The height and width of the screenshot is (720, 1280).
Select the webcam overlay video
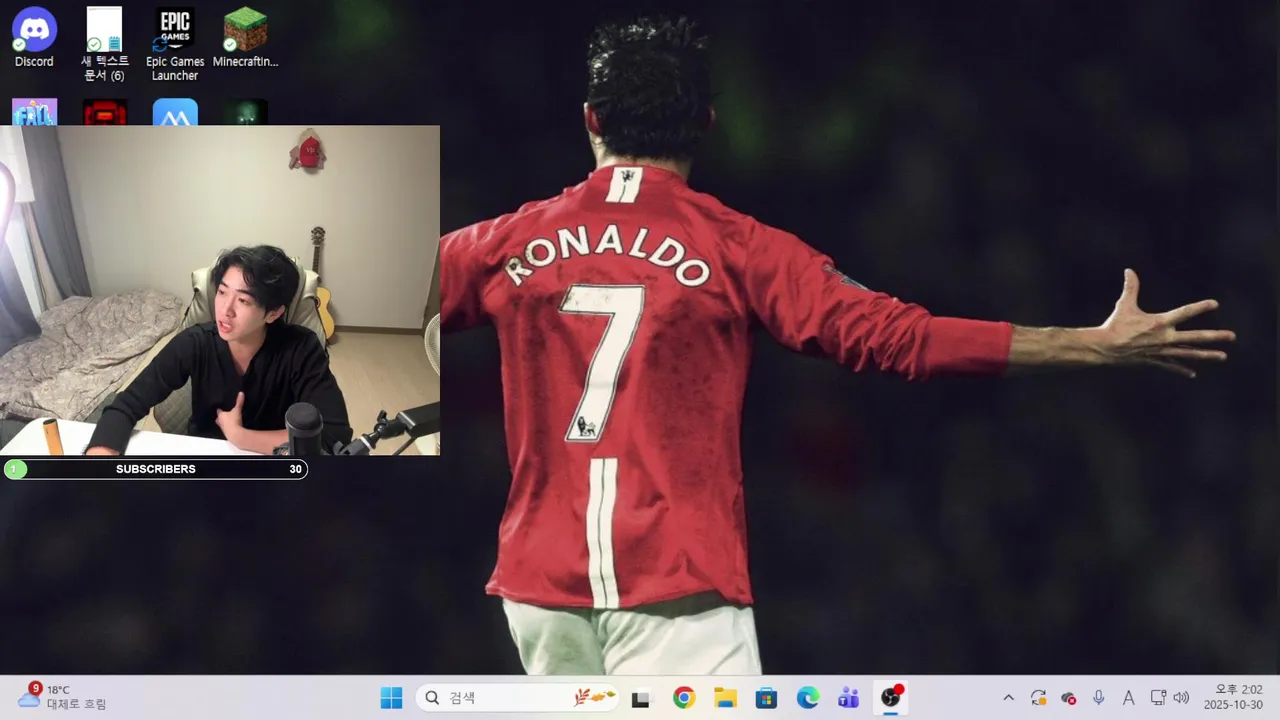(220, 290)
